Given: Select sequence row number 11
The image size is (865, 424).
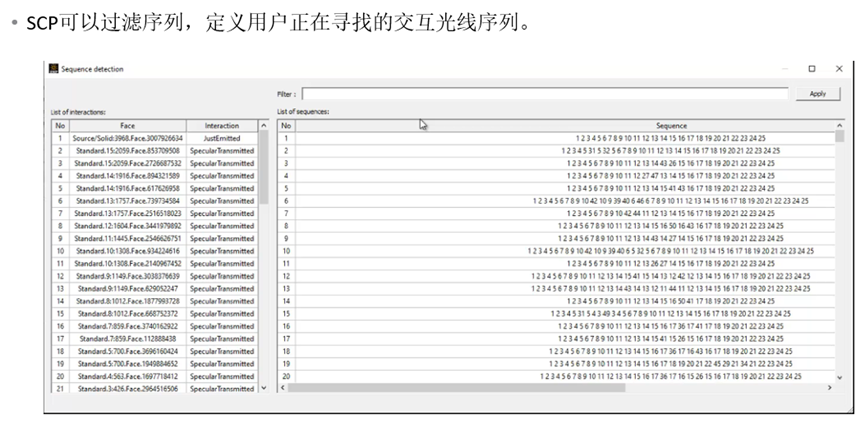Looking at the screenshot, I should 556,264.
